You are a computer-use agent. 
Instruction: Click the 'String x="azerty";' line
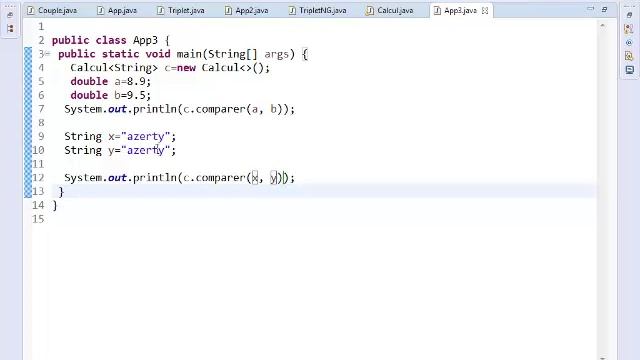120,137
